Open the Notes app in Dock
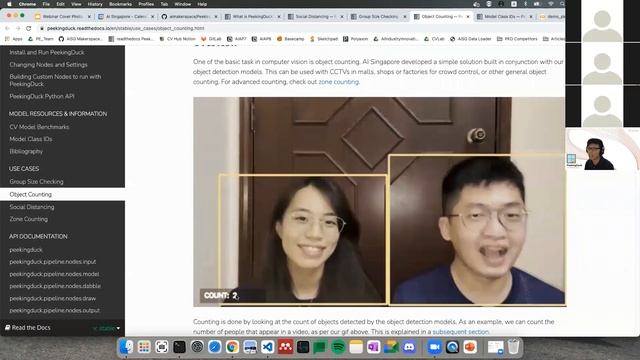The height and width of the screenshot is (360, 640). coord(356,347)
